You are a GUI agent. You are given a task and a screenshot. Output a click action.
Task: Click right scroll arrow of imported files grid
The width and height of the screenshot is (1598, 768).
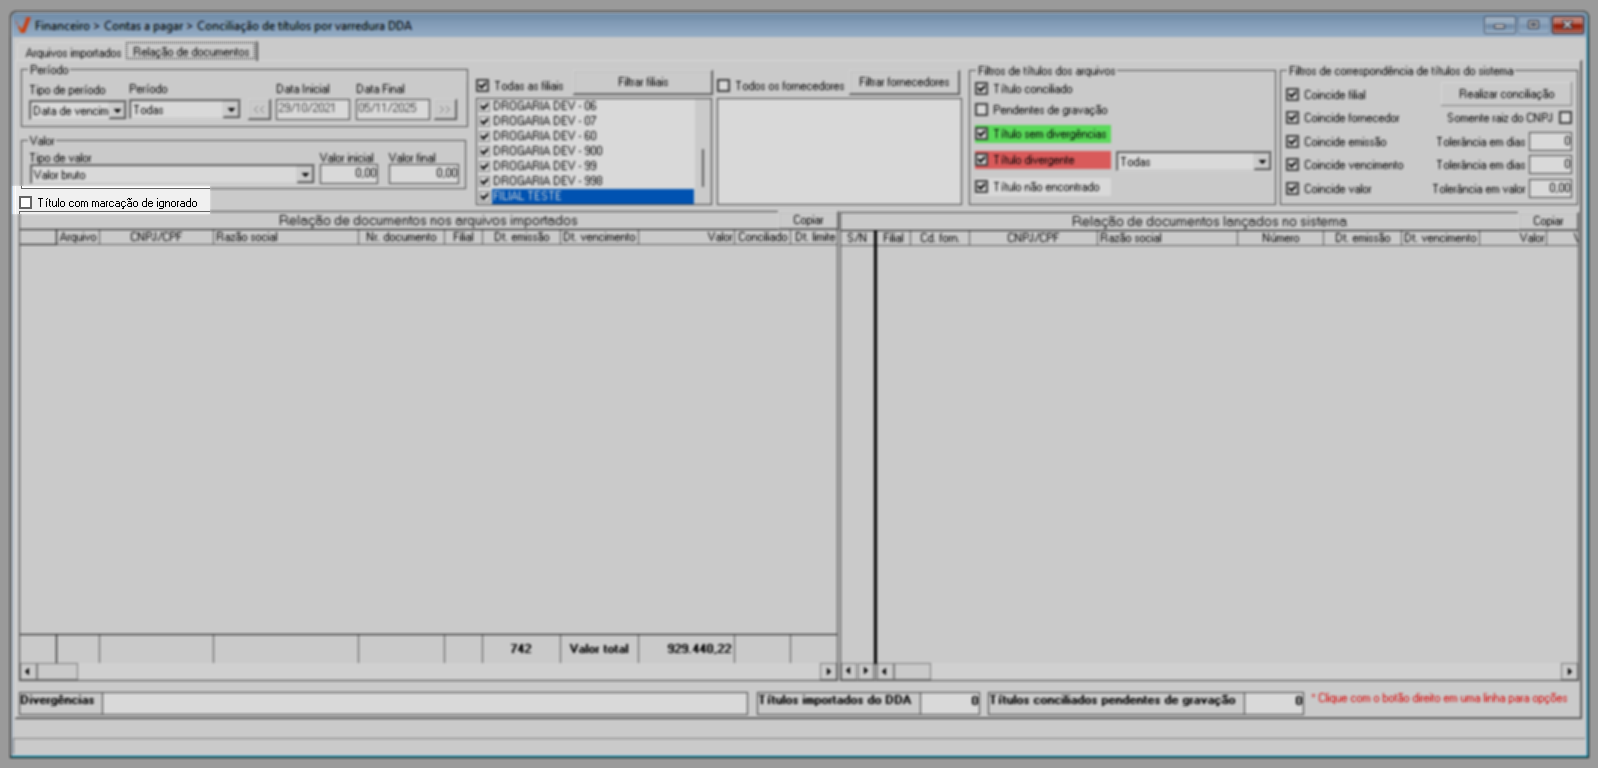pyautogui.click(x=828, y=671)
